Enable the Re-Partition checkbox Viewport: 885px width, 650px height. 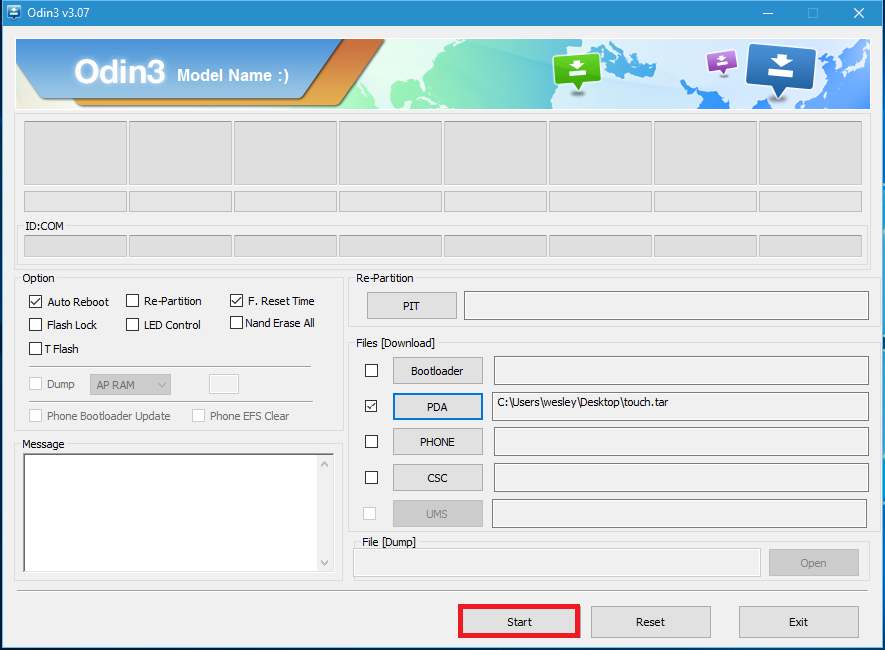133,301
